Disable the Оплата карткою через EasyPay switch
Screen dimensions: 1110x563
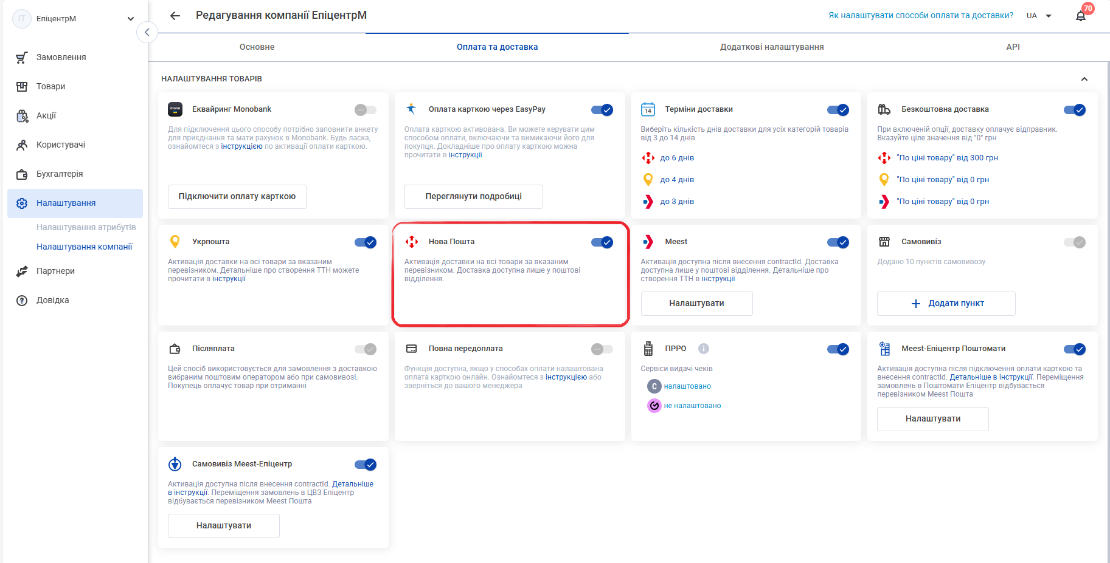point(602,110)
